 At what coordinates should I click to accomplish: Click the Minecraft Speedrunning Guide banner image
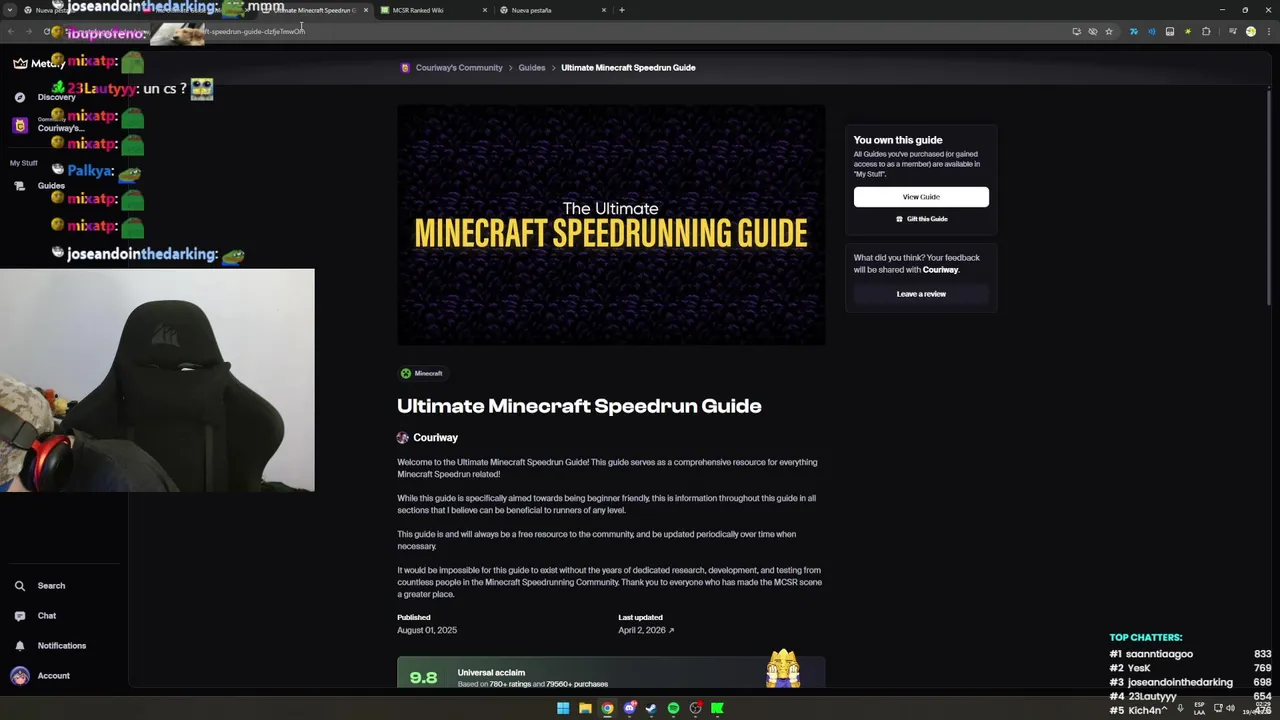coord(611,225)
